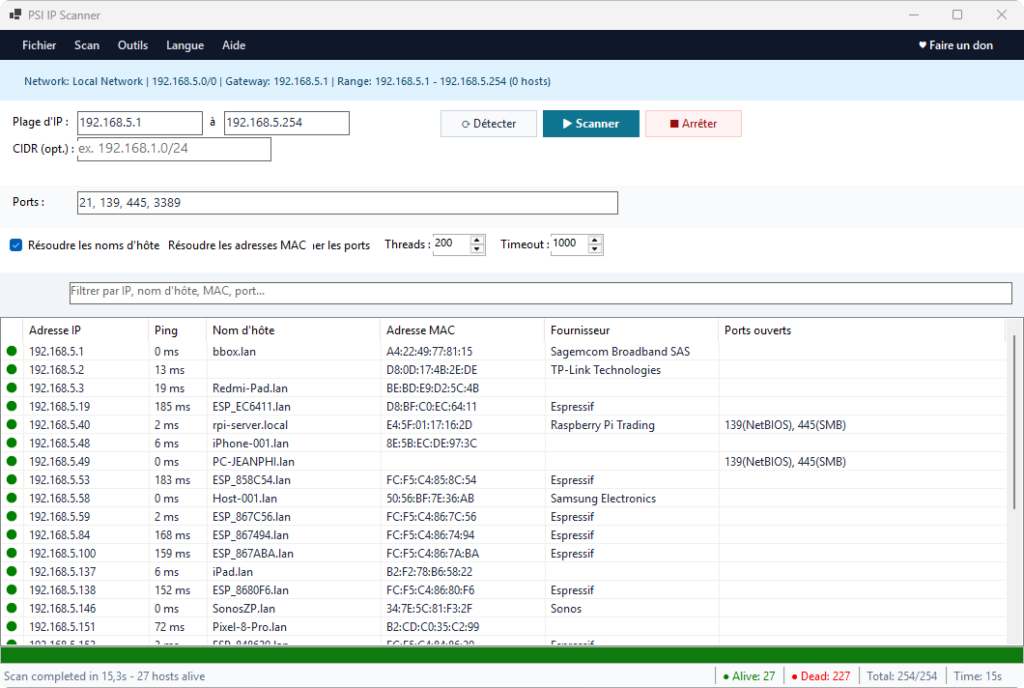The image size is (1024, 688).
Task: Click green status dot for 192.168.5.40
Action: coord(12,424)
